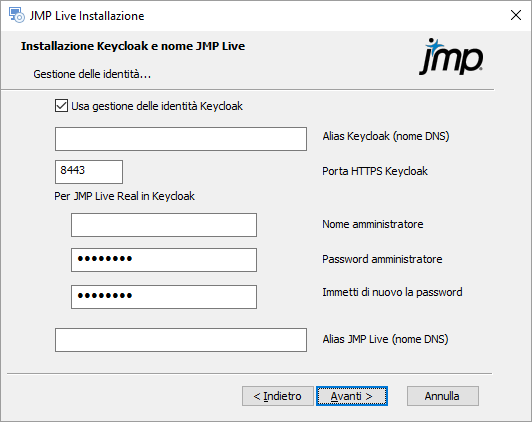Screen dimensions: 532x422
Task: Uncheck Usa gestione delle identità Keycloak
Action: [x=61, y=106]
